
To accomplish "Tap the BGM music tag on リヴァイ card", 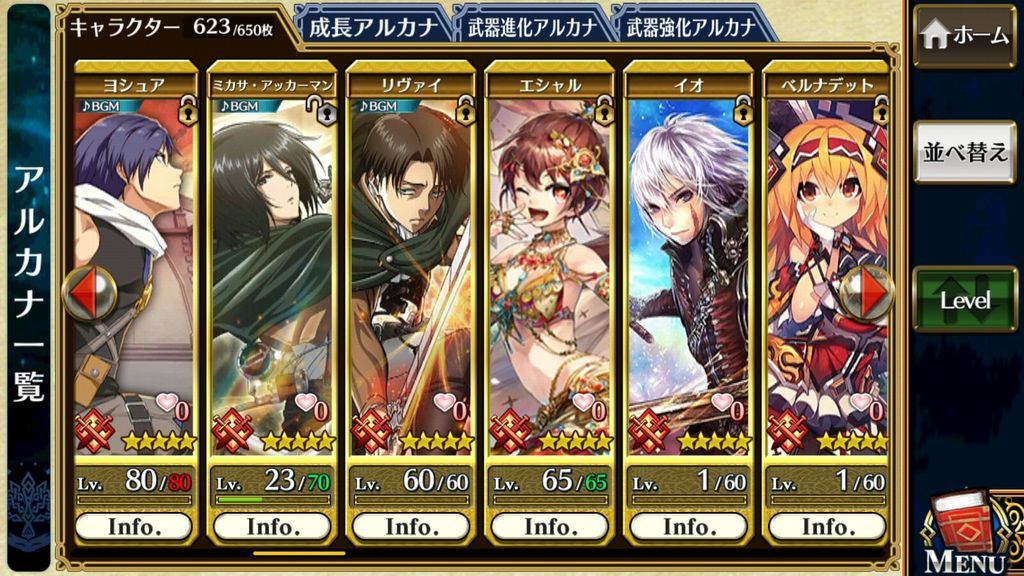I will [377, 106].
